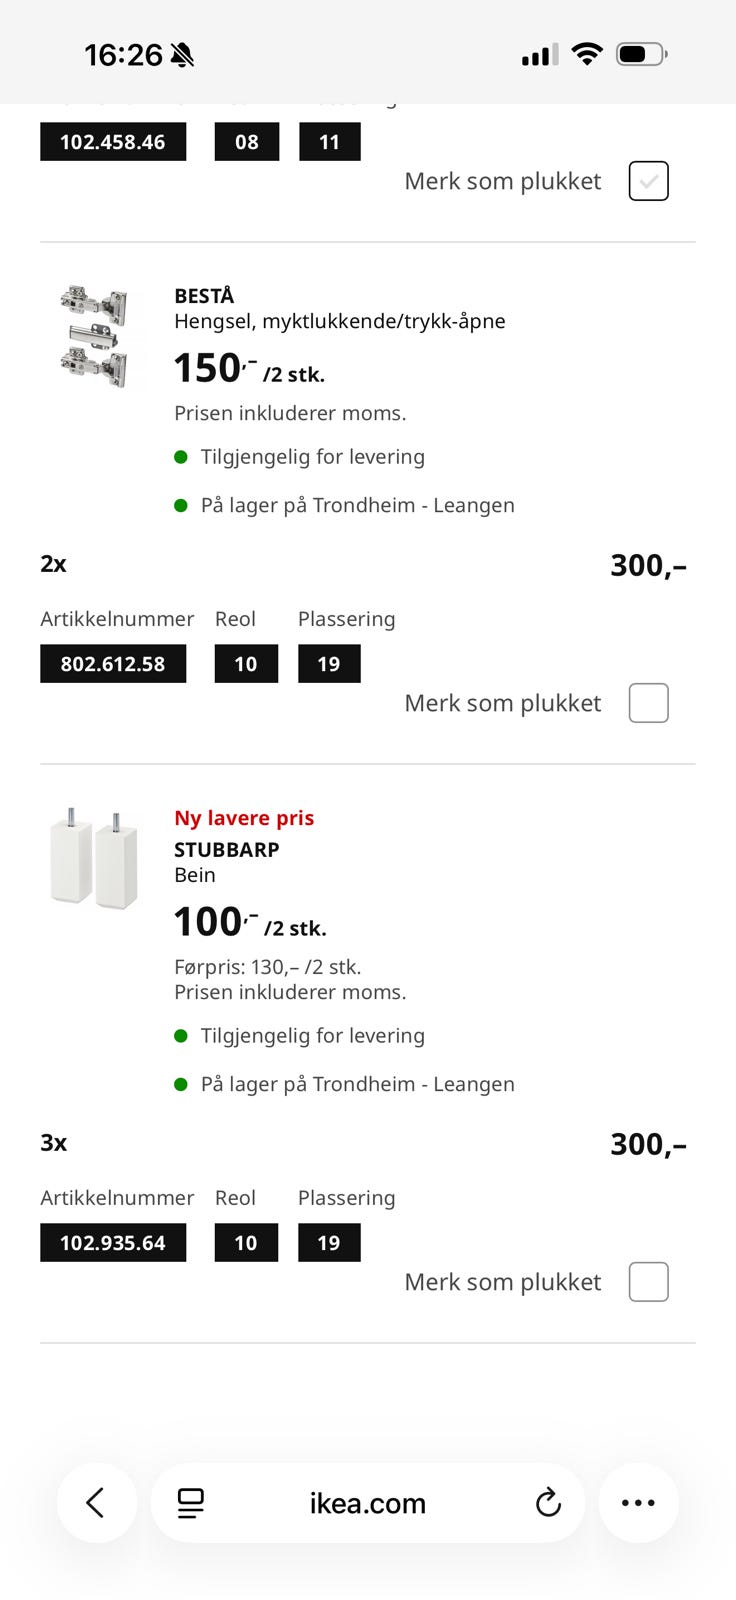Image resolution: width=736 pixels, height=1600 pixels.
Task: Mark BESTÅ hinge as plukket
Action: [648, 703]
